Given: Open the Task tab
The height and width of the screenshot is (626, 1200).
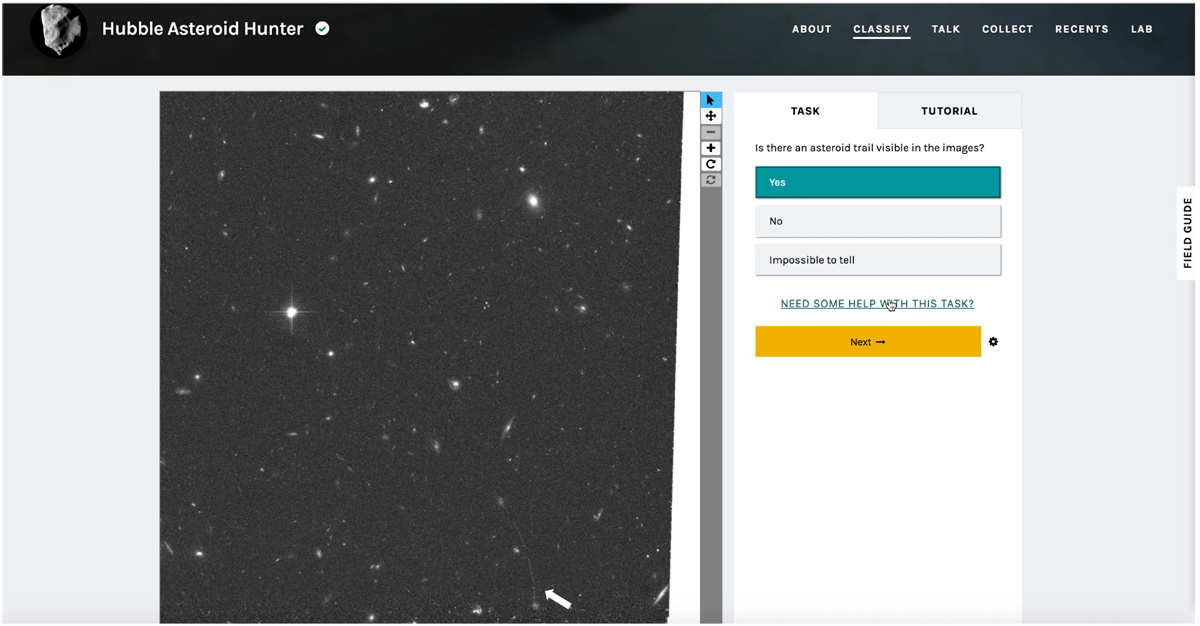Looking at the screenshot, I should (805, 111).
